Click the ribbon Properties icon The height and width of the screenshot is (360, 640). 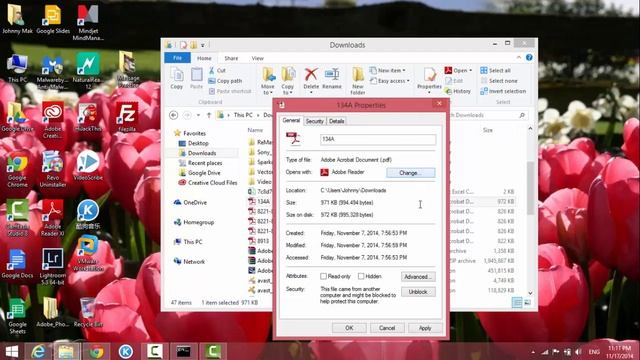tap(429, 80)
